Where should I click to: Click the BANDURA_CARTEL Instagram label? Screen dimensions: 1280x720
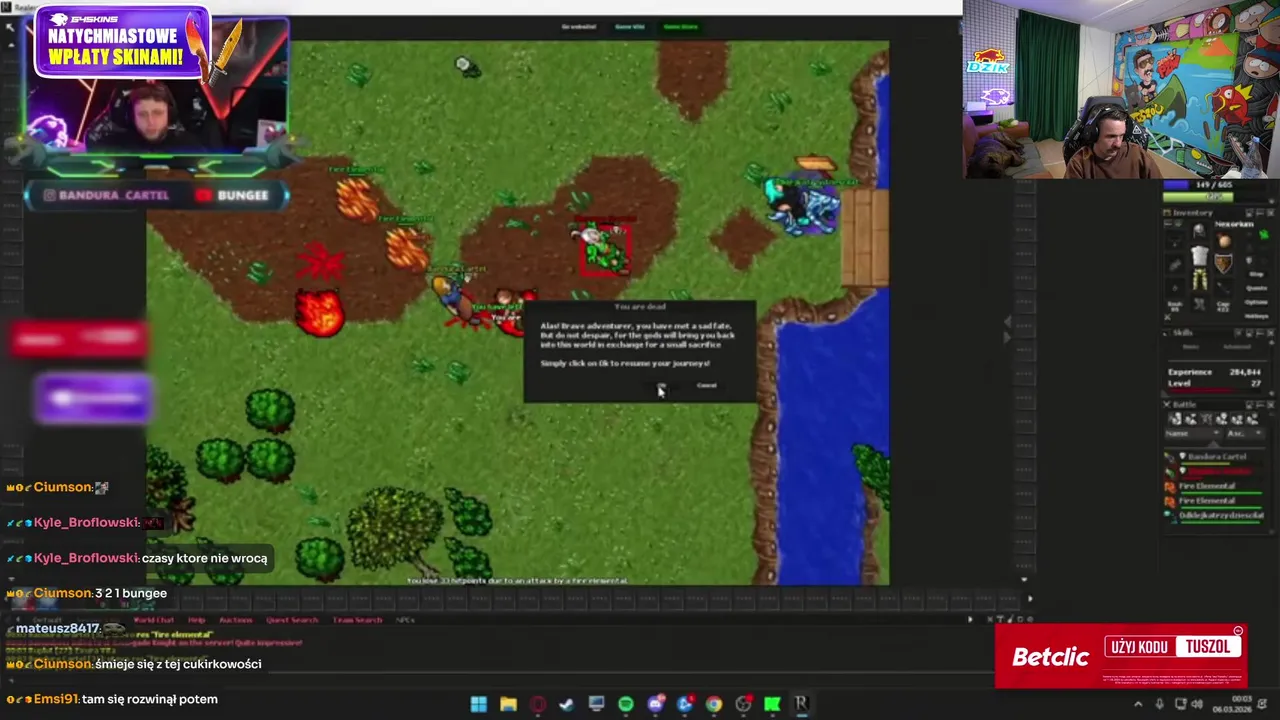[x=106, y=195]
